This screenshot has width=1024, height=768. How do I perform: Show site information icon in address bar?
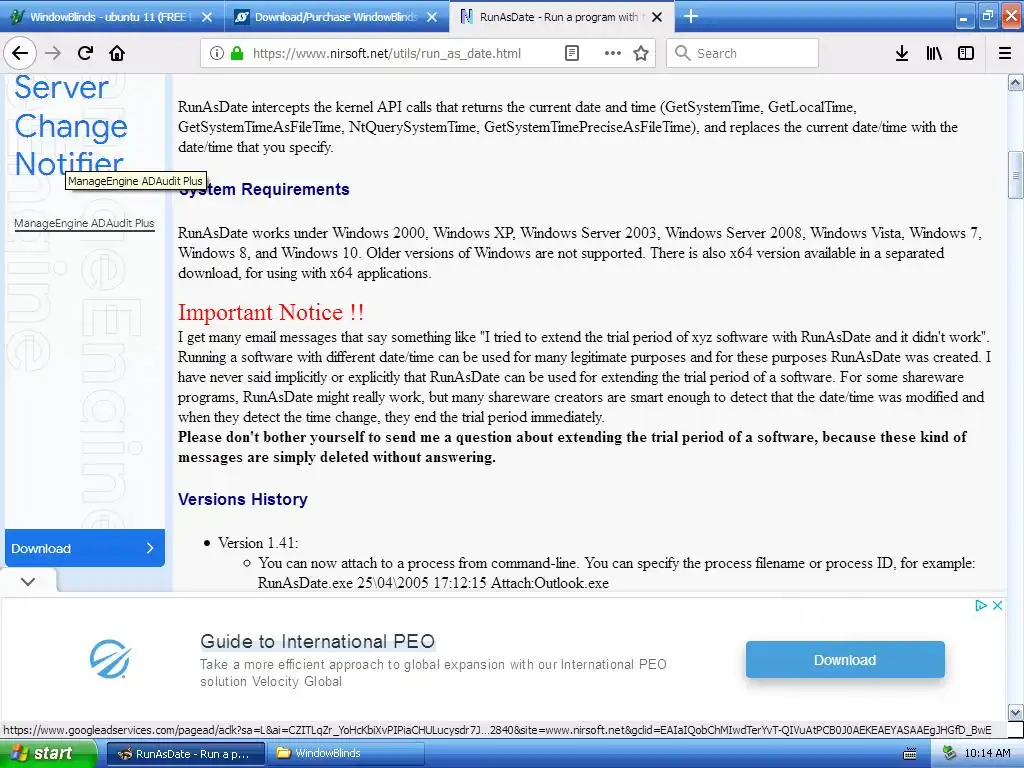point(217,53)
